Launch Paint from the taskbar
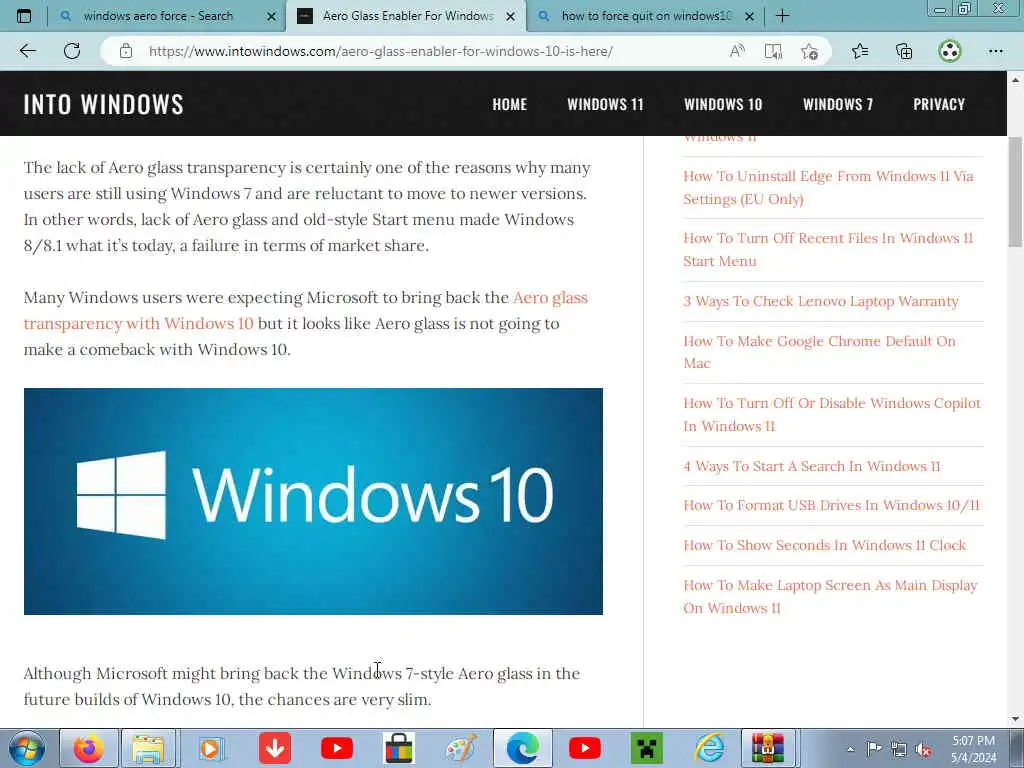Screen dimensions: 1024x768 coord(461,748)
